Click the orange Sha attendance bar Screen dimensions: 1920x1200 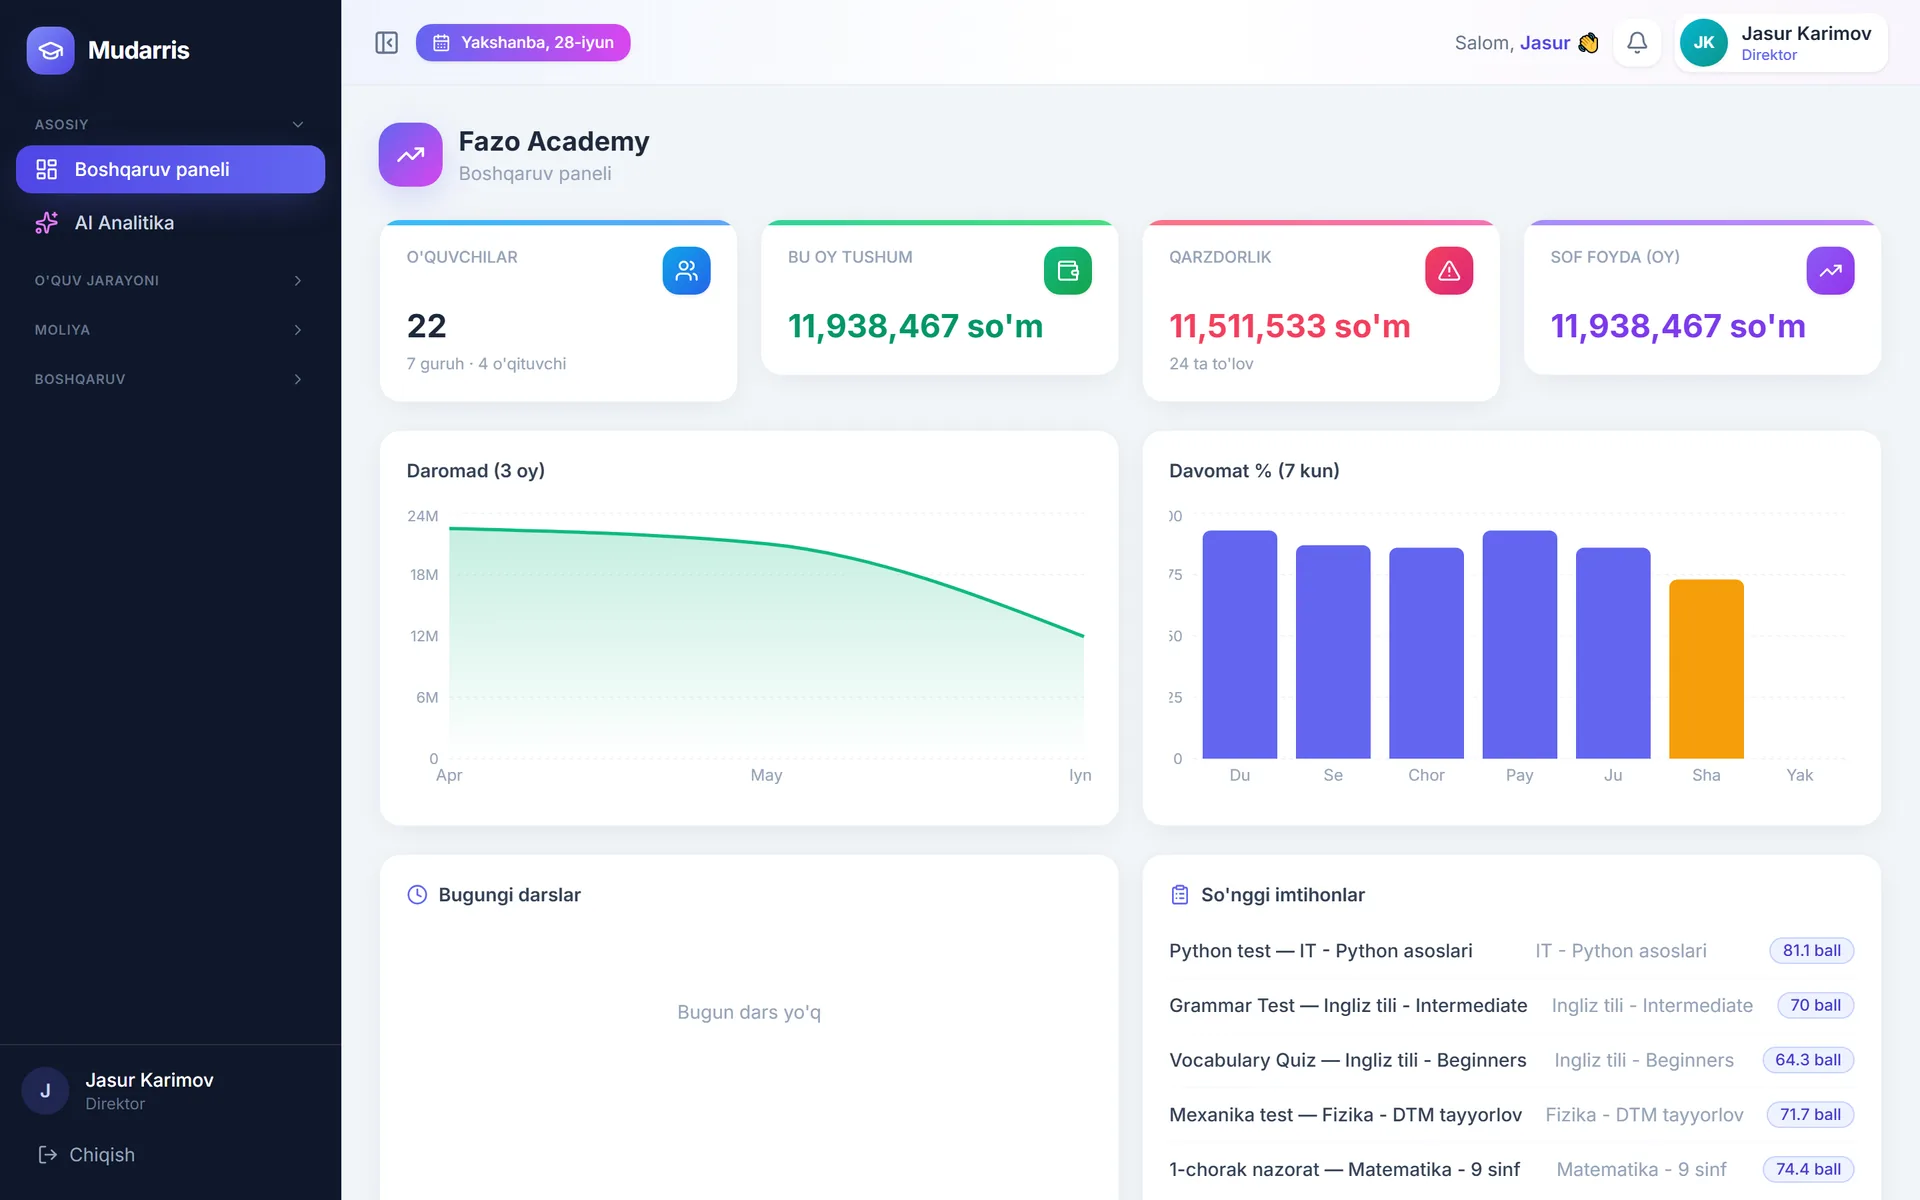(1706, 669)
